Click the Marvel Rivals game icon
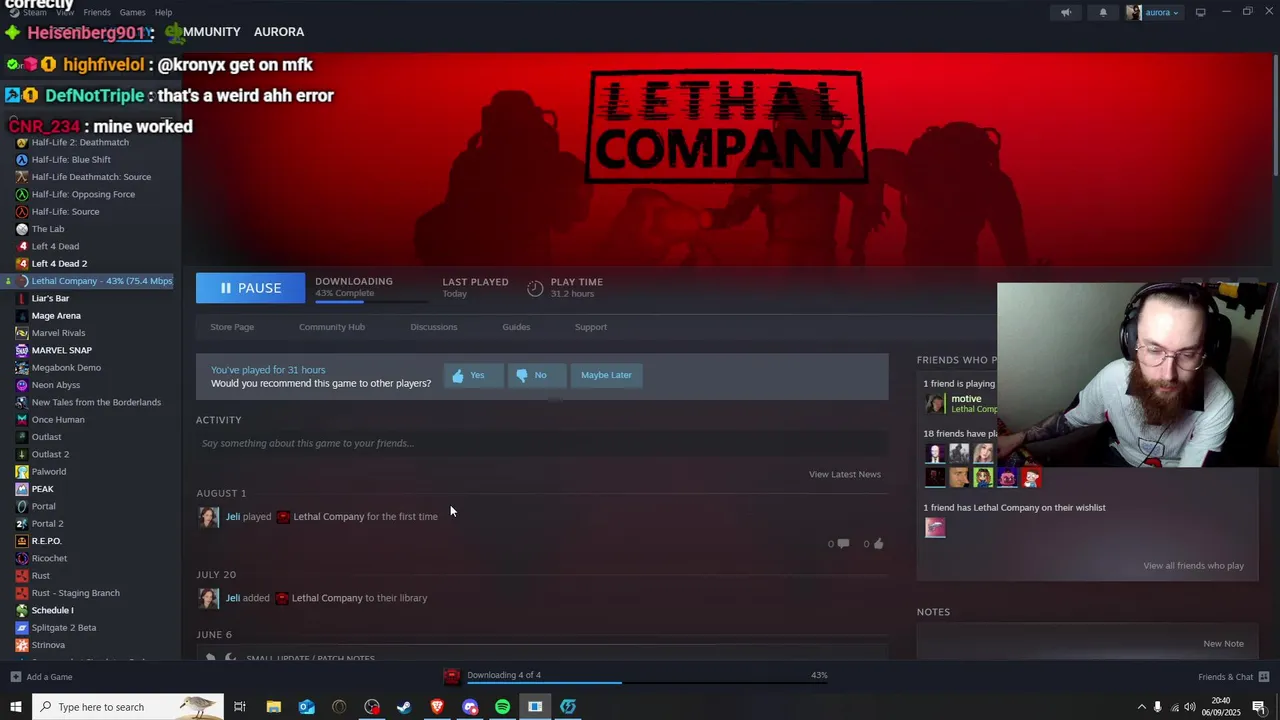 point(22,333)
